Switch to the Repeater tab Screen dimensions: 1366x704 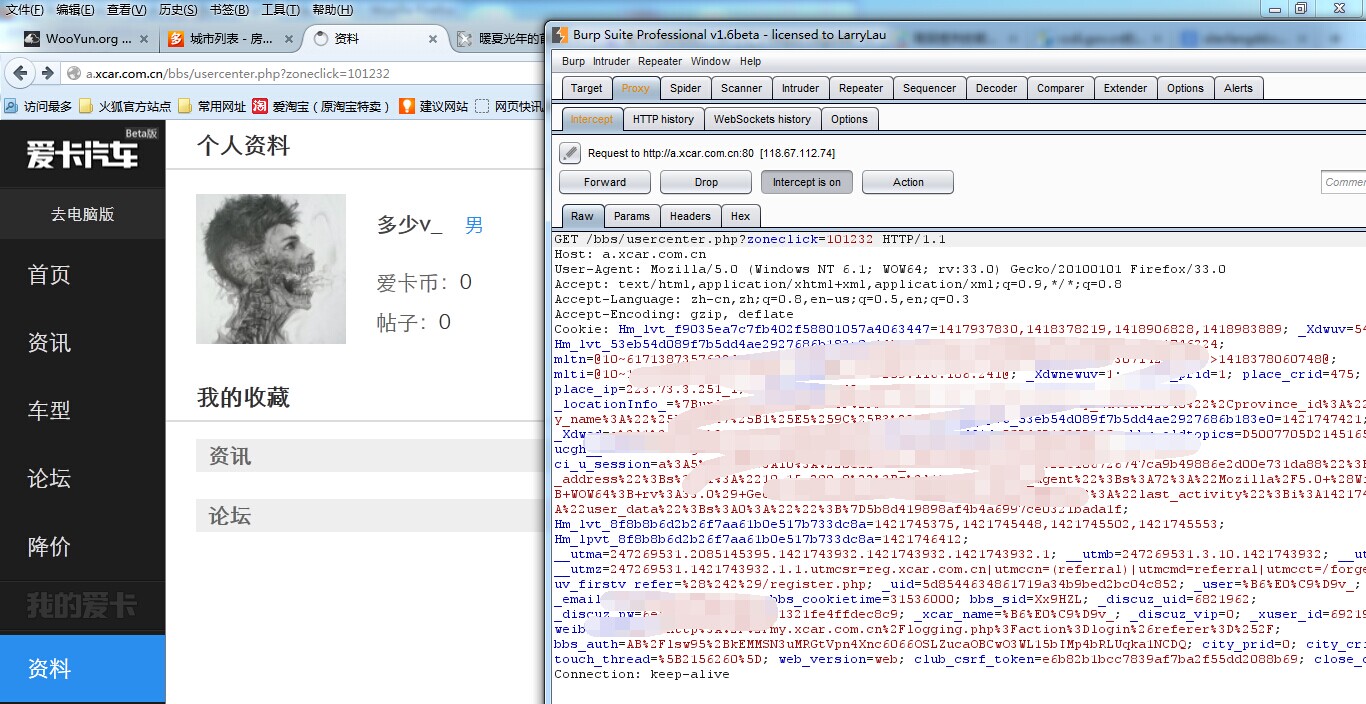pos(861,88)
